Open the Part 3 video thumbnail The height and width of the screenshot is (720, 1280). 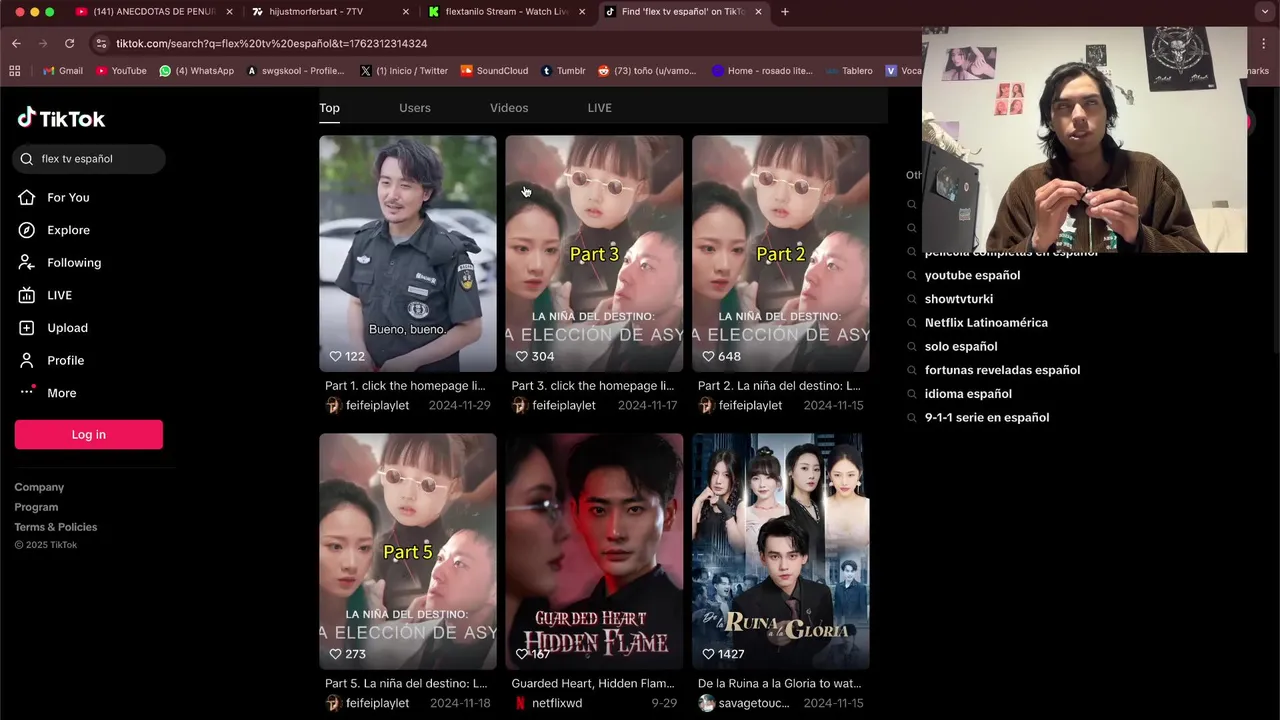pyautogui.click(x=594, y=254)
